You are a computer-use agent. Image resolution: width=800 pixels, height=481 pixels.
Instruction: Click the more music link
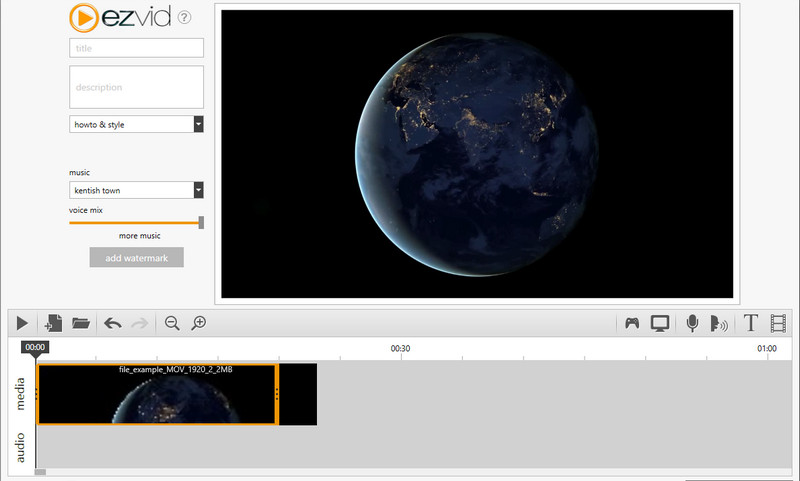(140, 236)
